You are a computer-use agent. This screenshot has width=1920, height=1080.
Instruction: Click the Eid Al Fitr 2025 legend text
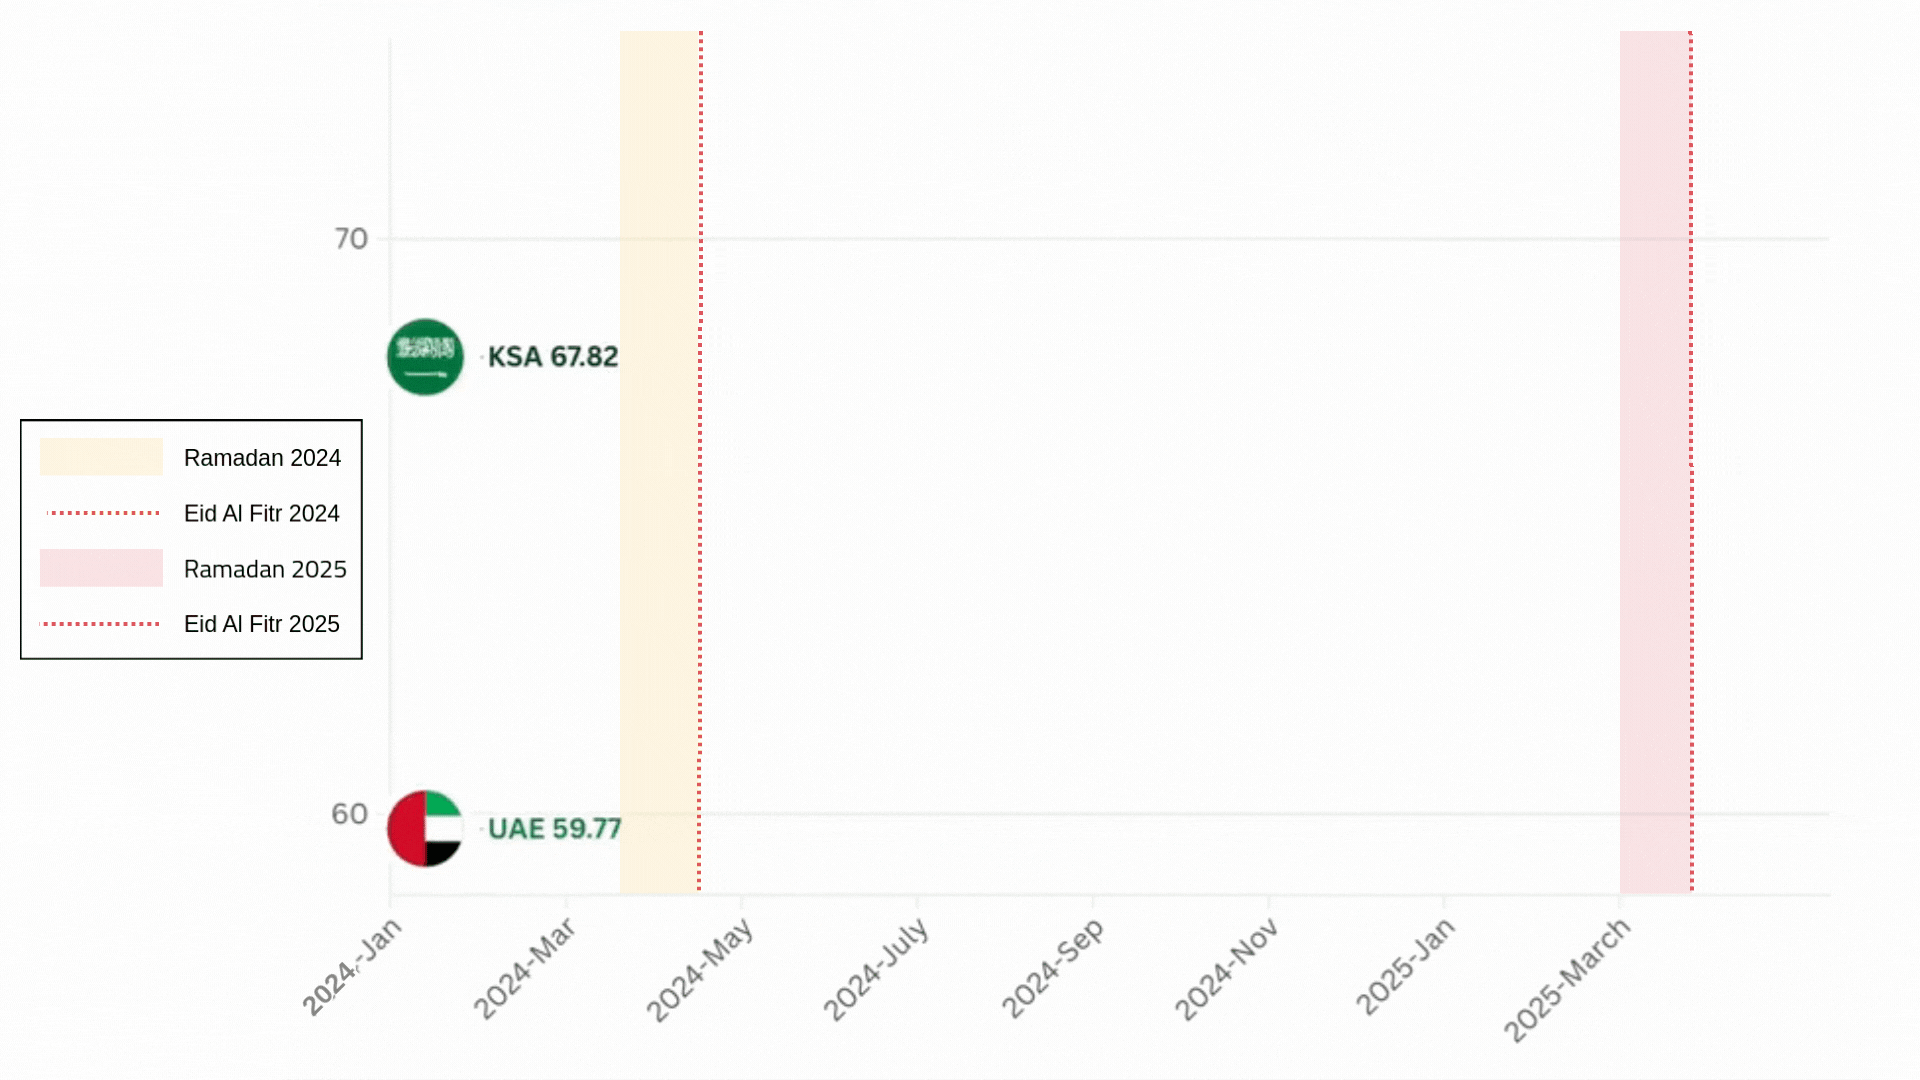(x=261, y=624)
